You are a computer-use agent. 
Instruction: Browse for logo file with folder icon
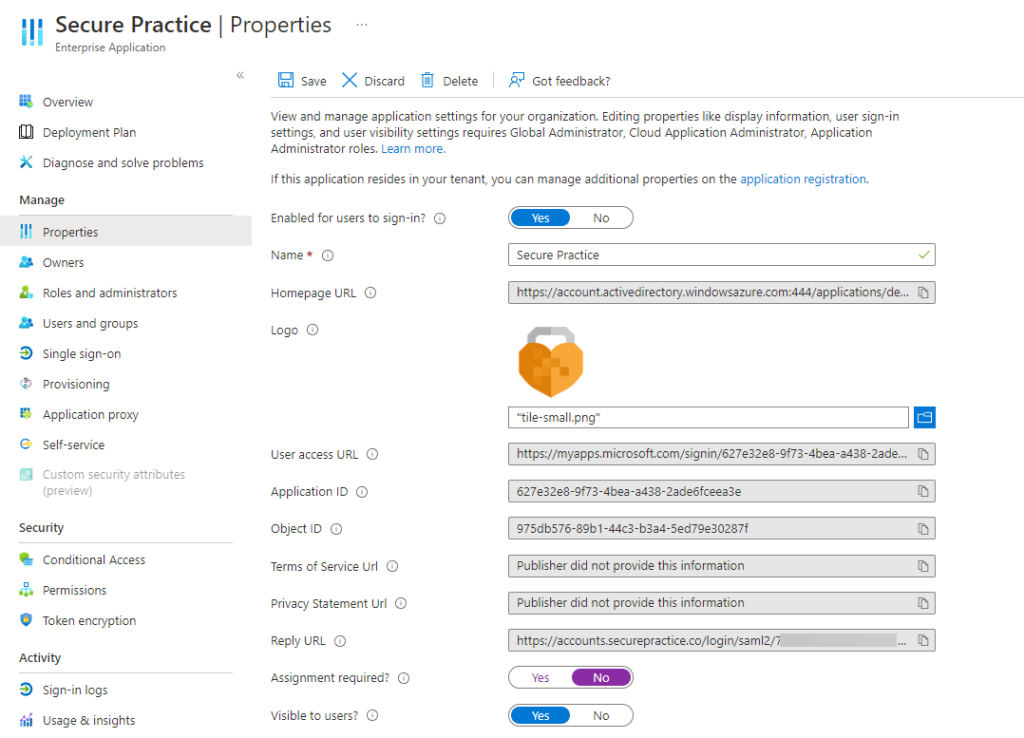coord(924,417)
